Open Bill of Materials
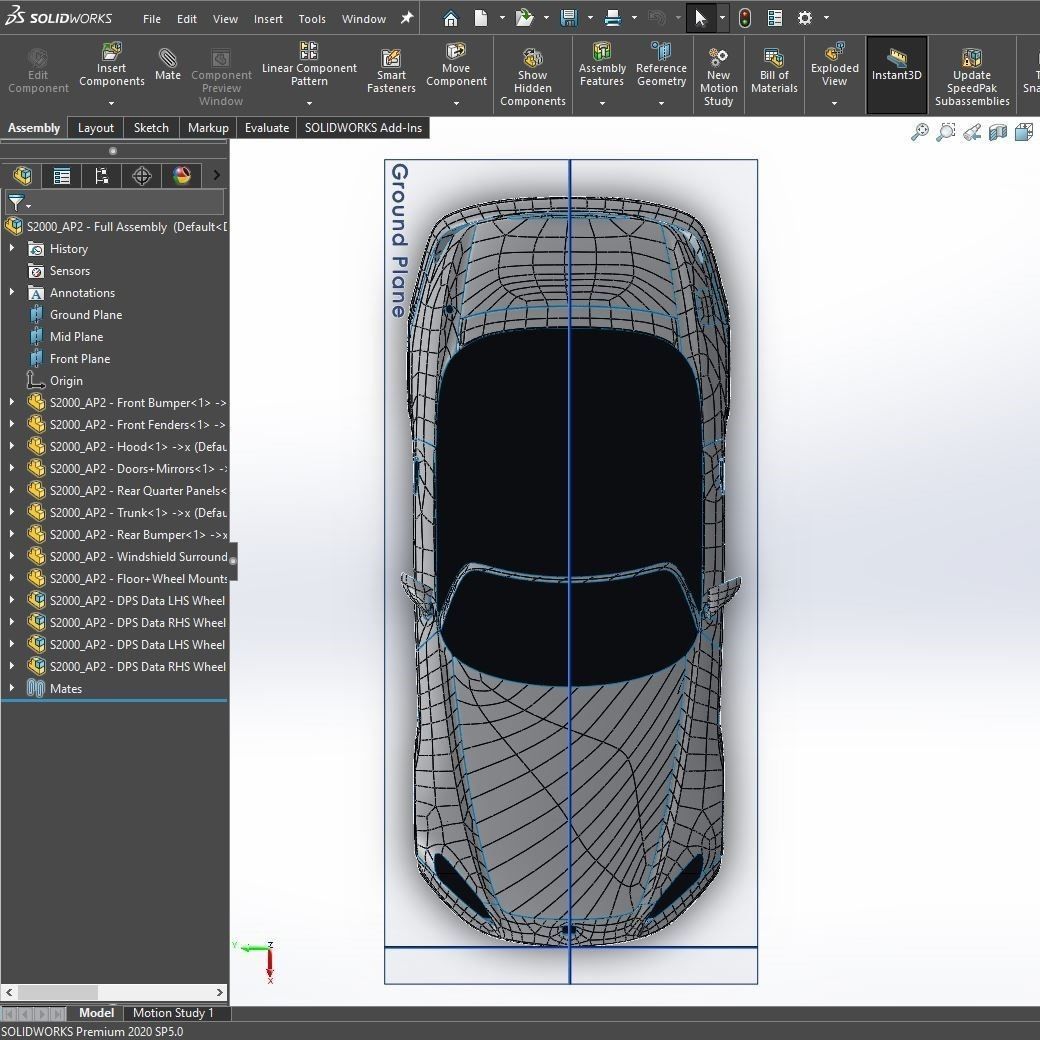This screenshot has width=1040, height=1040. (774, 72)
